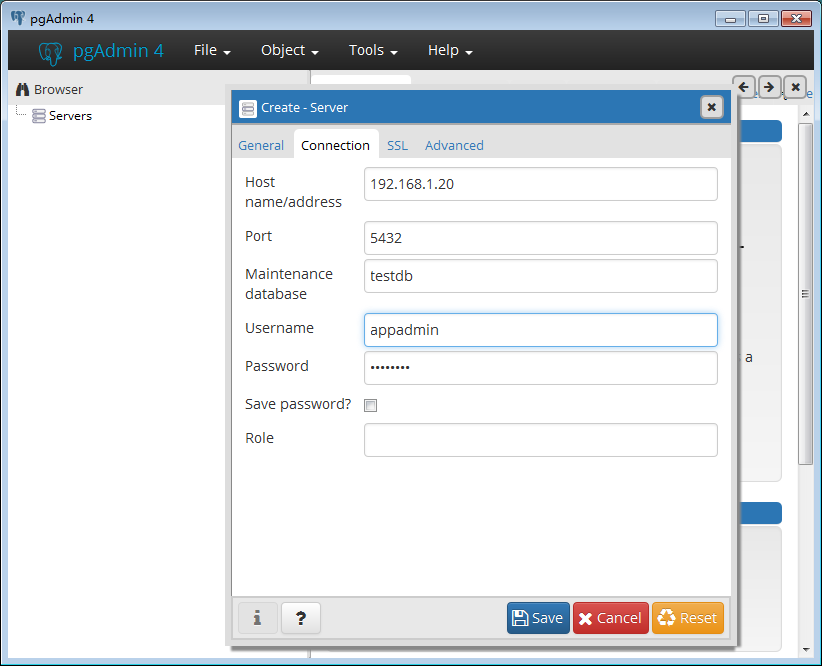Click the pgAdmin 4 elephant logo
Viewport: 822px width, 666px height.
click(51, 51)
